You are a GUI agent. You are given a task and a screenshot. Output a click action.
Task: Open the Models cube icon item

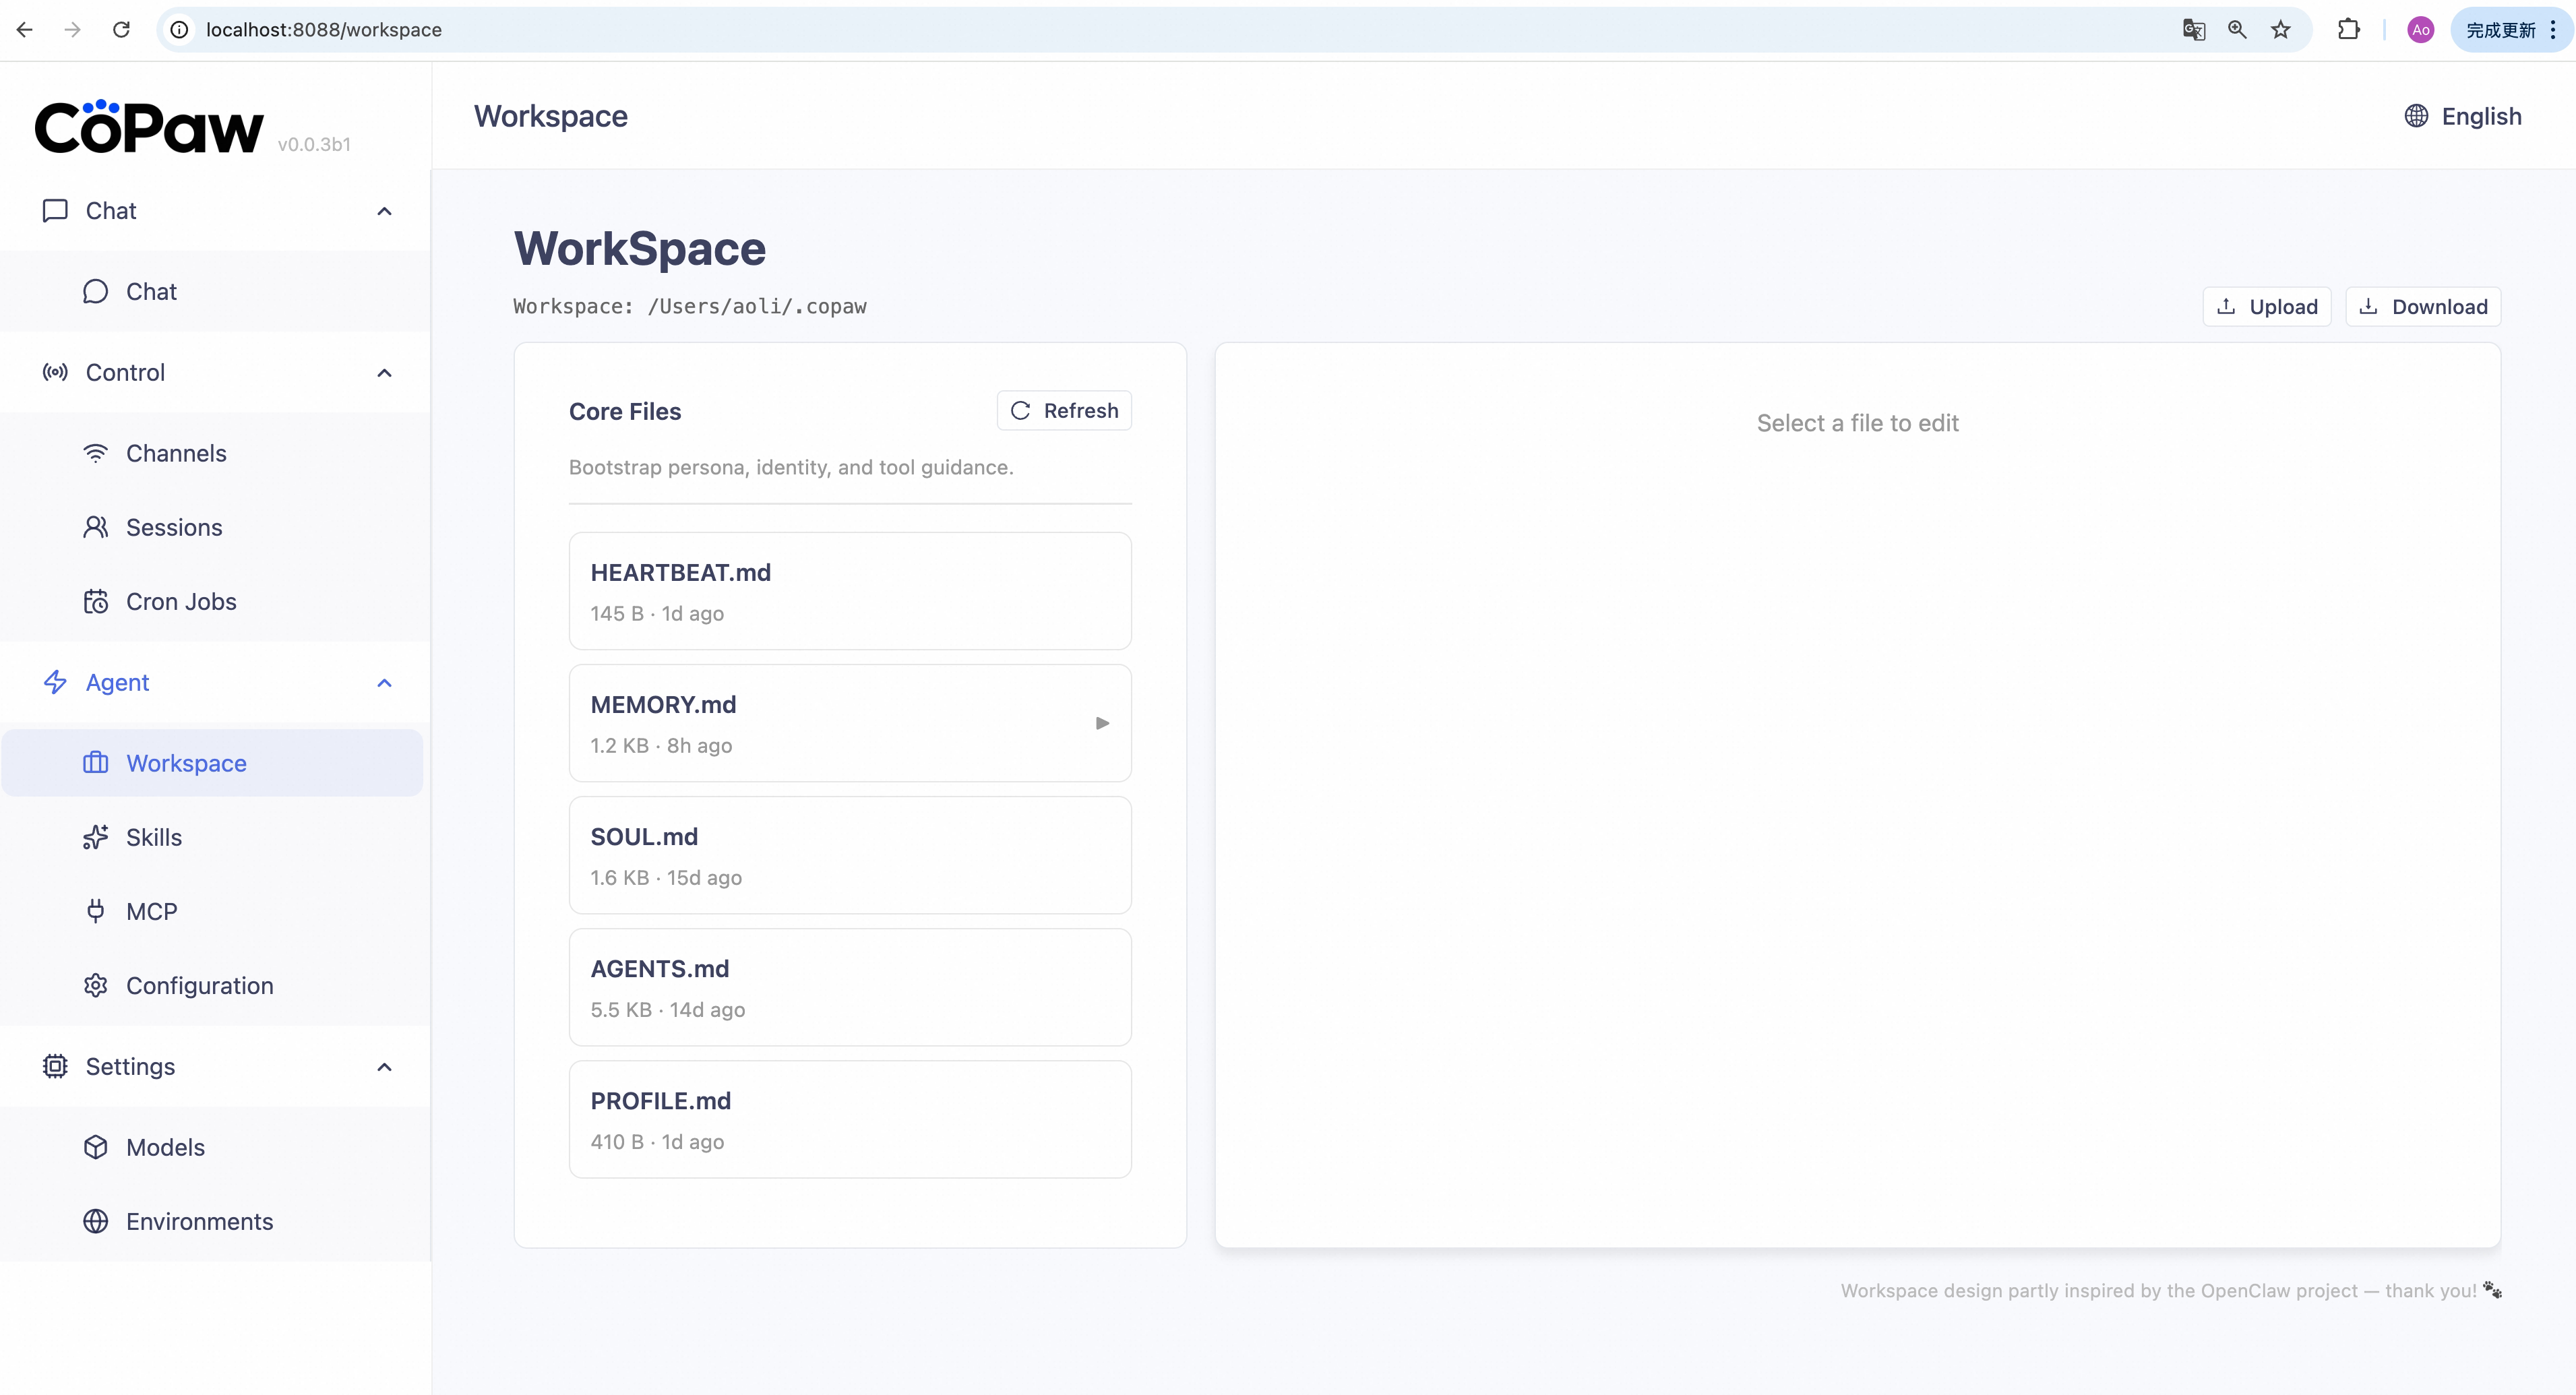165,1147
